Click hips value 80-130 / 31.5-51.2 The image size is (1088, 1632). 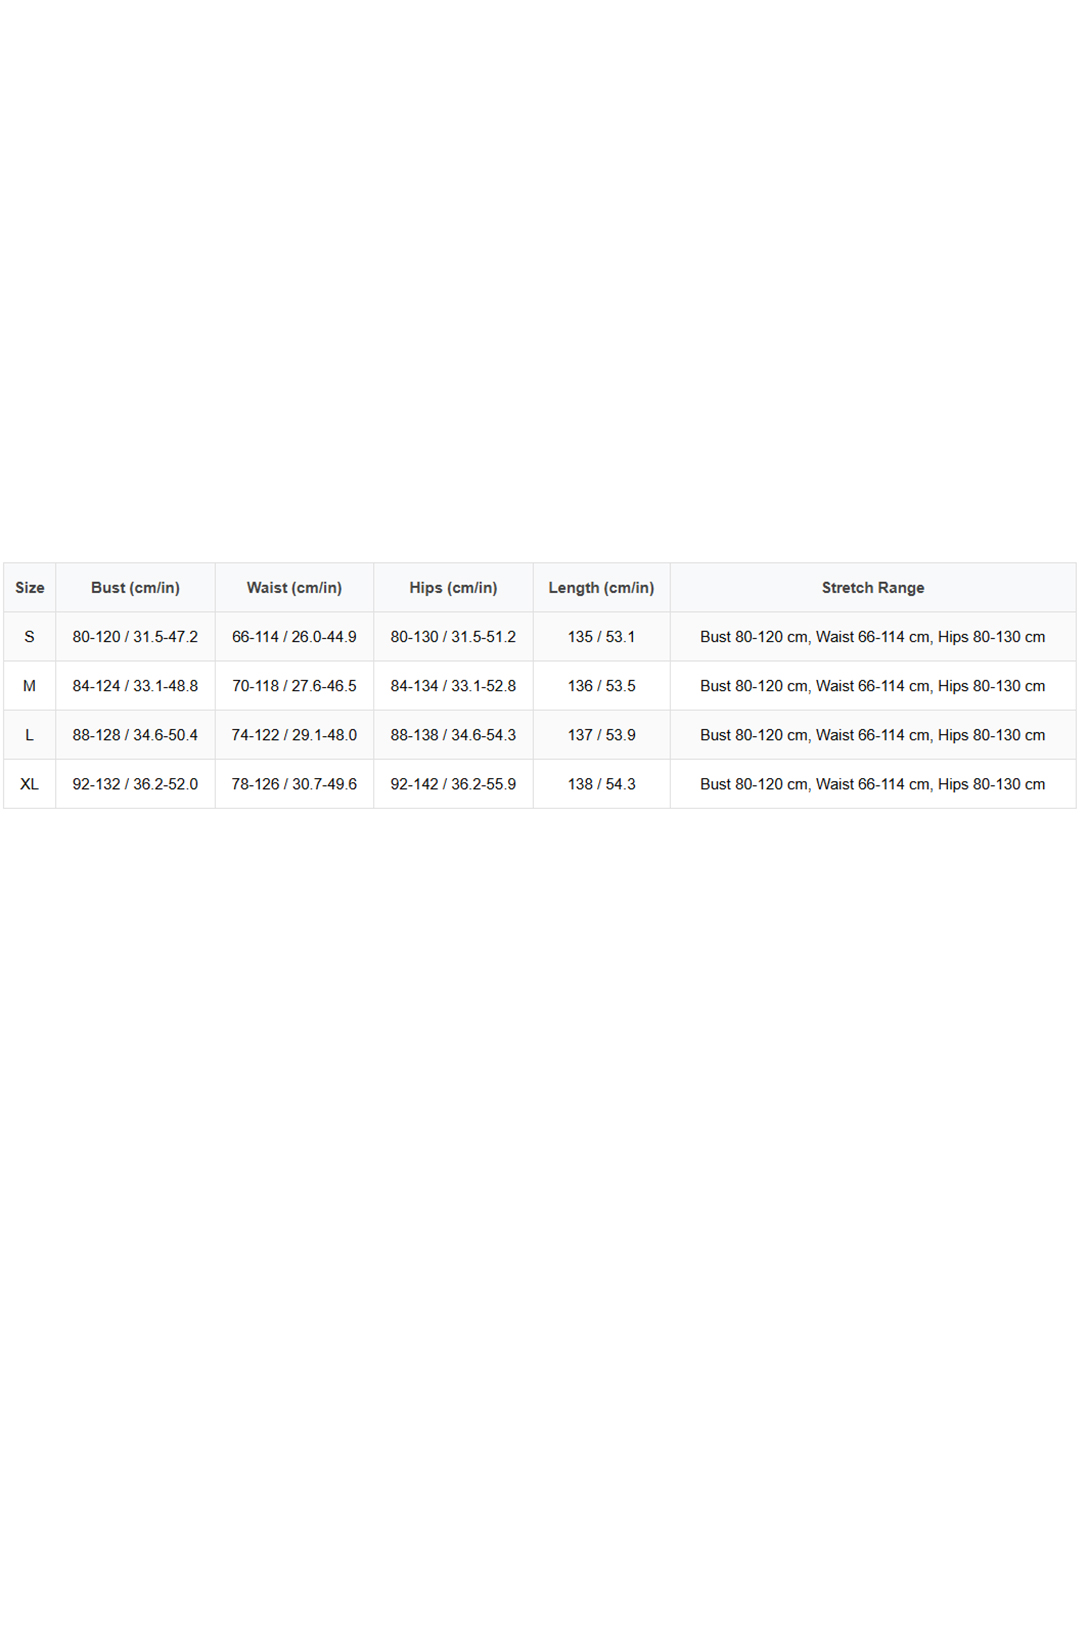(453, 637)
